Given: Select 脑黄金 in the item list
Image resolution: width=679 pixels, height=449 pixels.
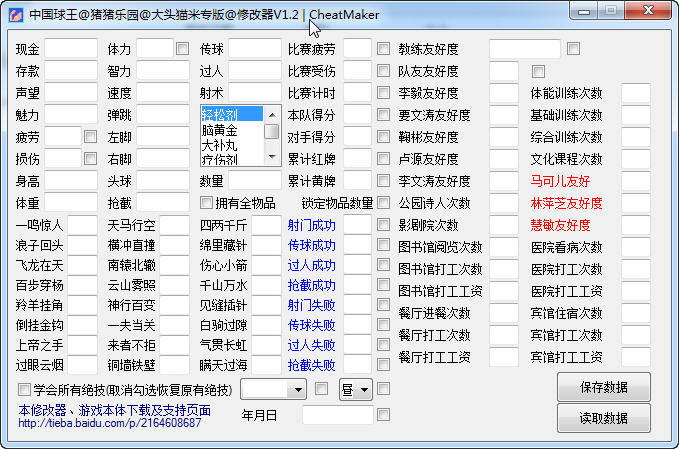Looking at the screenshot, I should point(232,129).
